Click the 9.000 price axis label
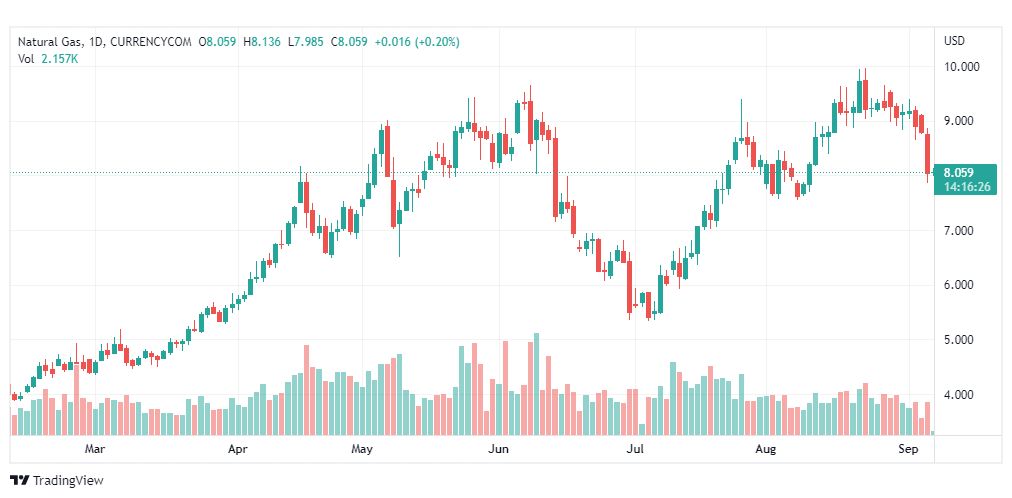This screenshot has height=498, width=1012. (961, 121)
